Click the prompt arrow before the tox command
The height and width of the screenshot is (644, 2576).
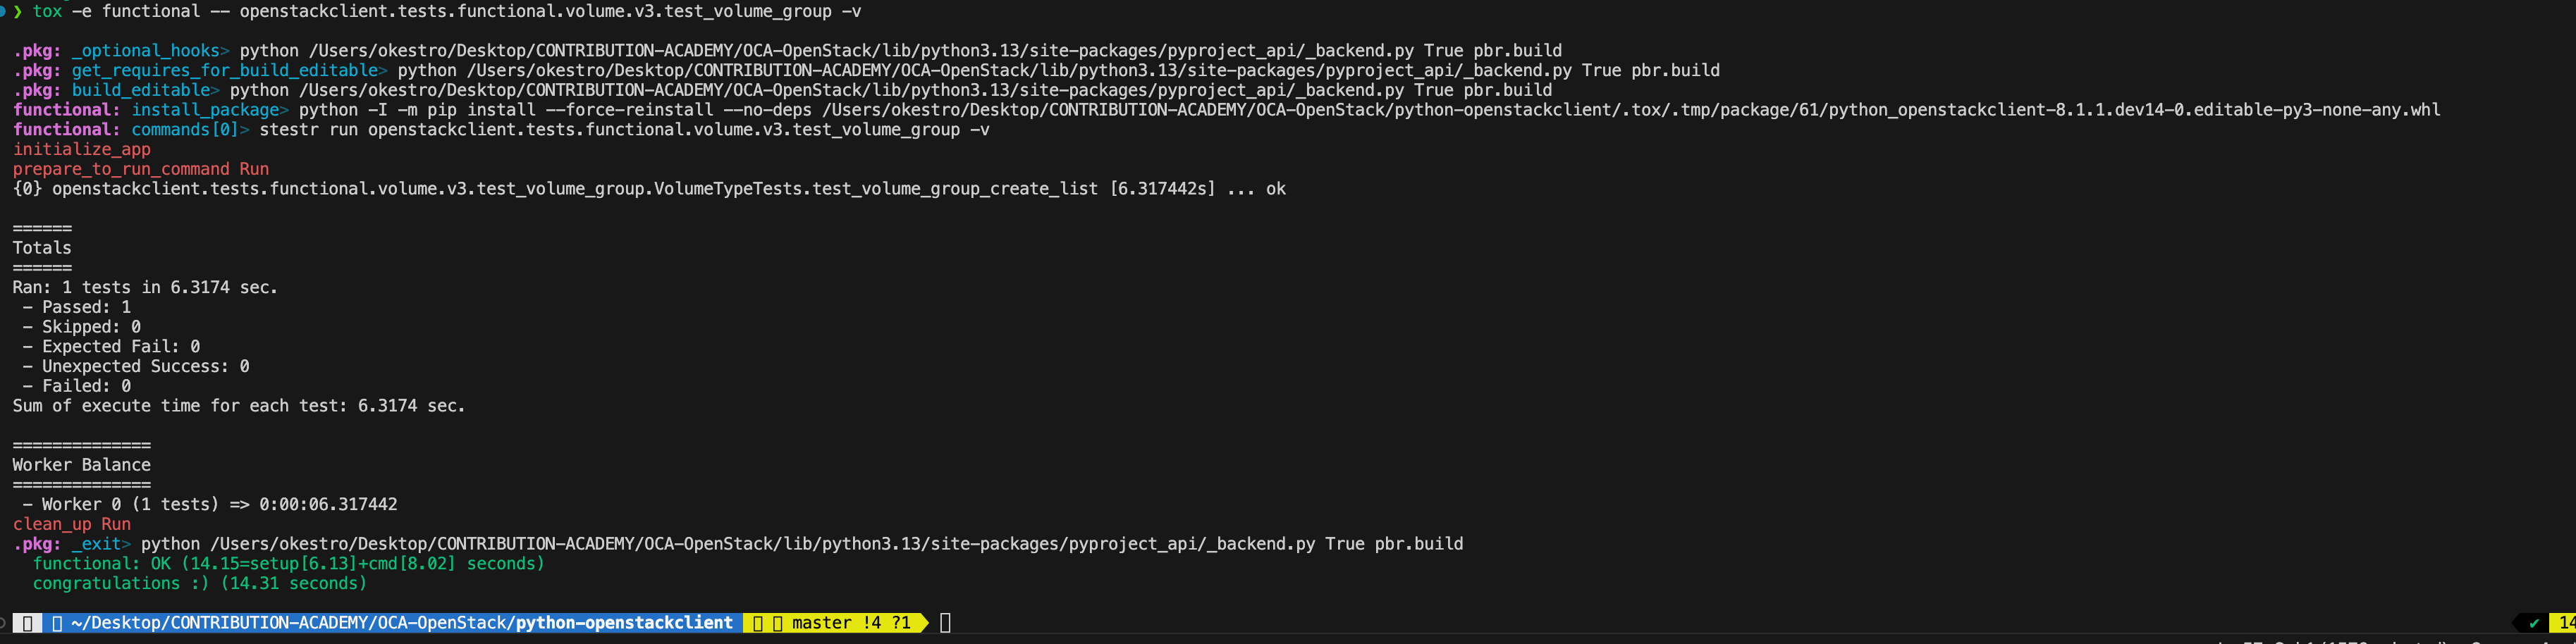(17, 11)
